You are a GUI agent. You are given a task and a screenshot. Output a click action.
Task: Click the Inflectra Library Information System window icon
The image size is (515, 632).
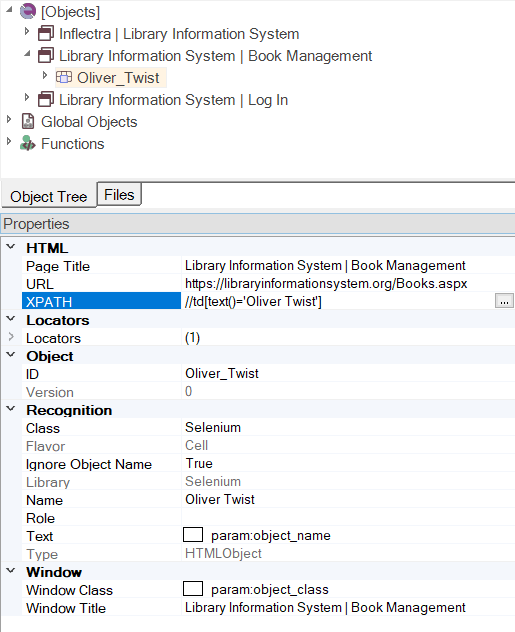click(x=46, y=33)
